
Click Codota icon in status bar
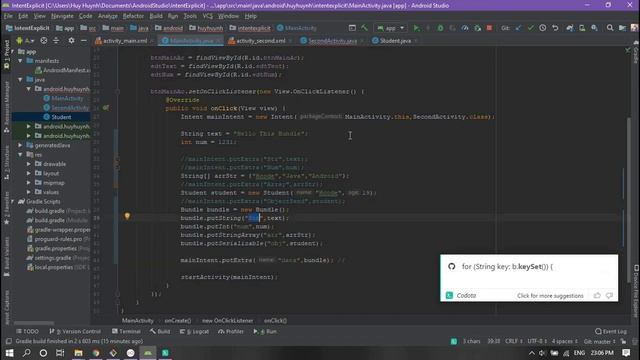point(454,341)
